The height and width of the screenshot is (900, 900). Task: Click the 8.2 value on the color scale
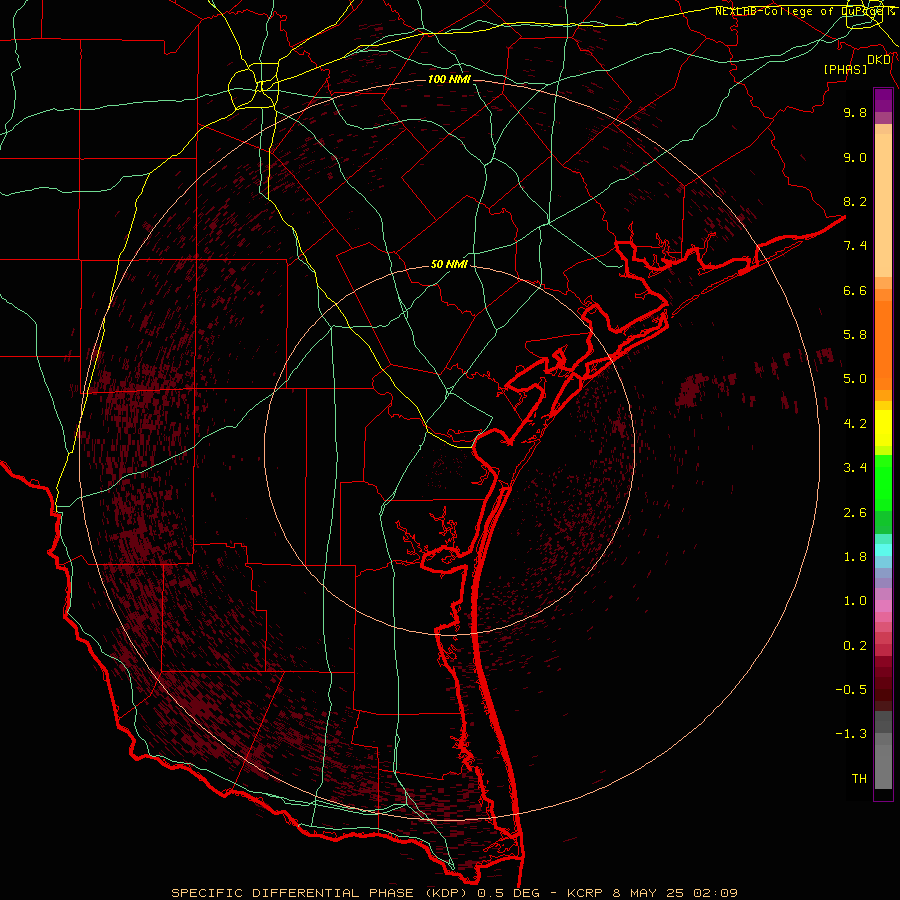pyautogui.click(x=855, y=201)
